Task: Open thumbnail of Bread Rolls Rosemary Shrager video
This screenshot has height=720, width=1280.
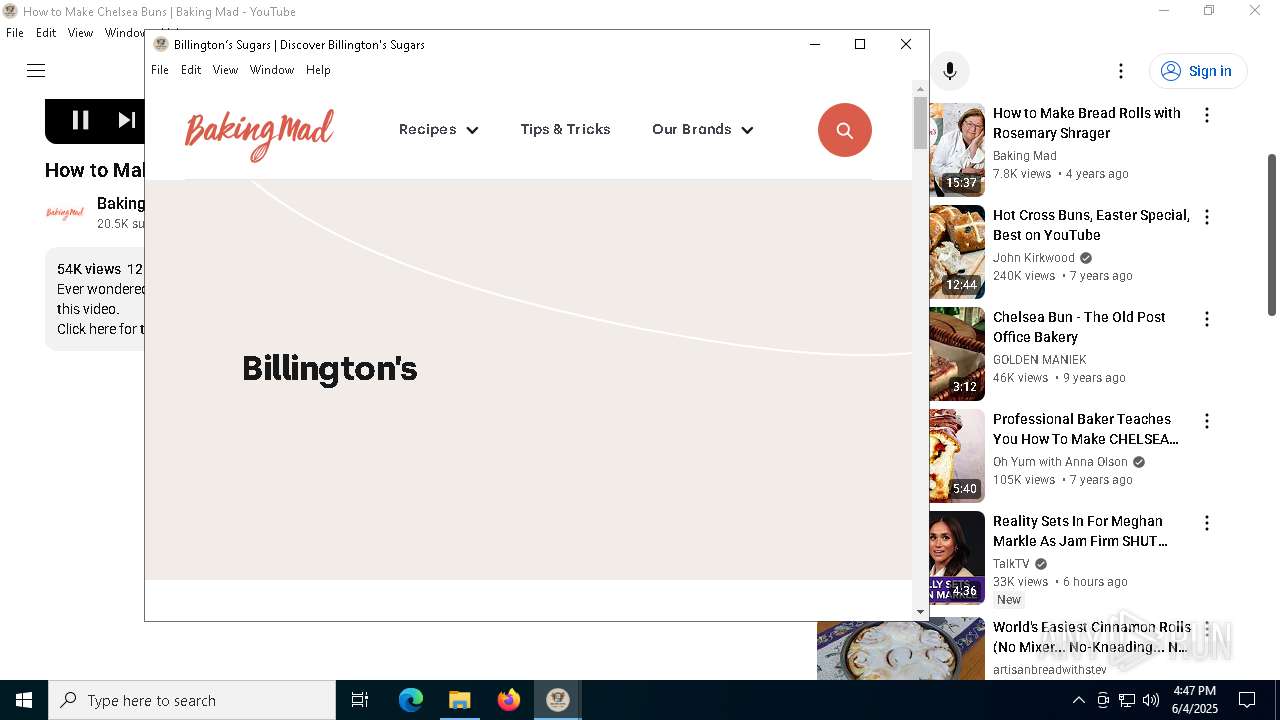Action: click(x=957, y=150)
